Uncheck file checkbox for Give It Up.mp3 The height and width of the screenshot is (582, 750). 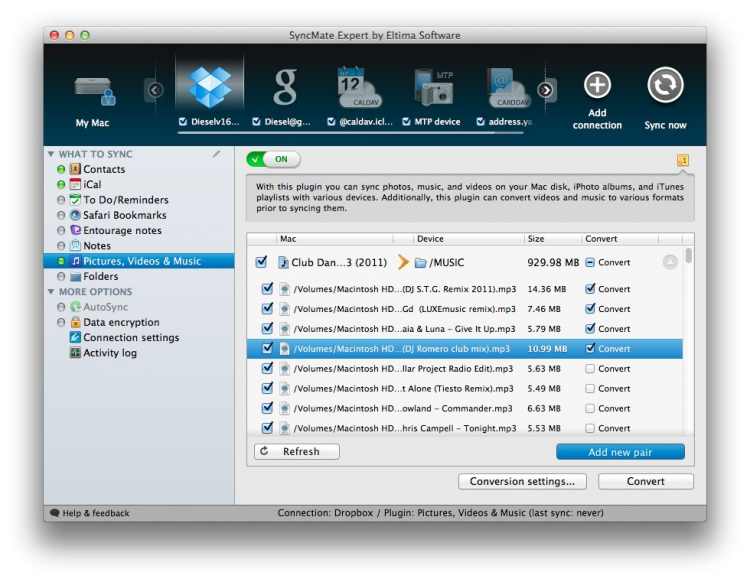tap(267, 329)
